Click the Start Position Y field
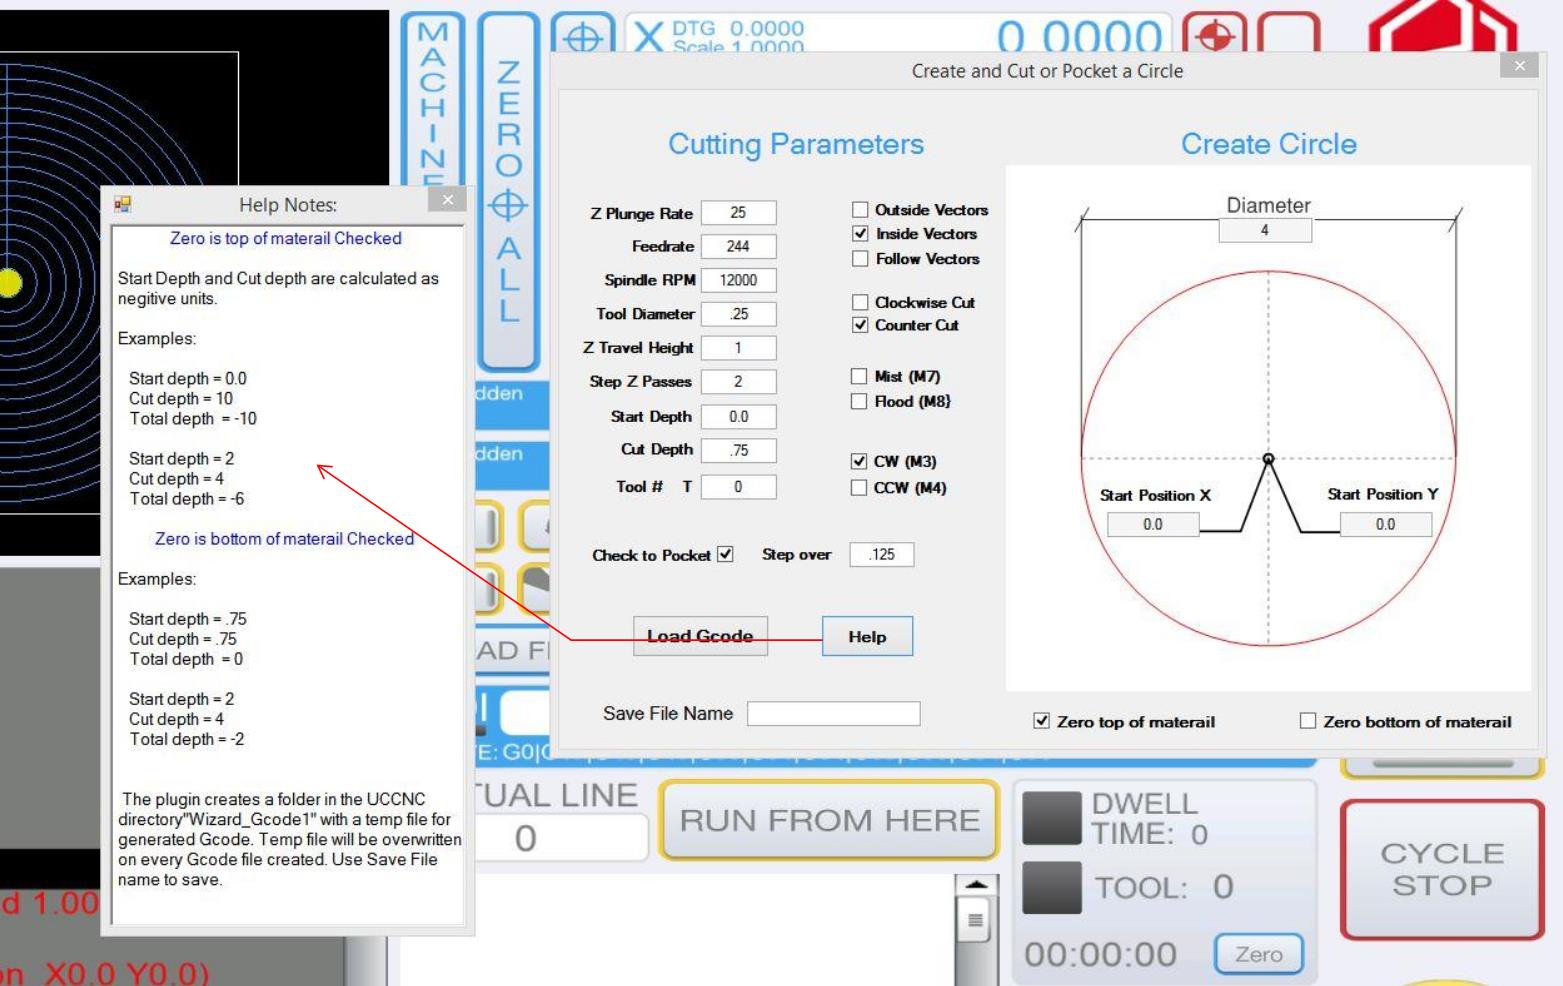The width and height of the screenshot is (1563, 986). [1385, 524]
